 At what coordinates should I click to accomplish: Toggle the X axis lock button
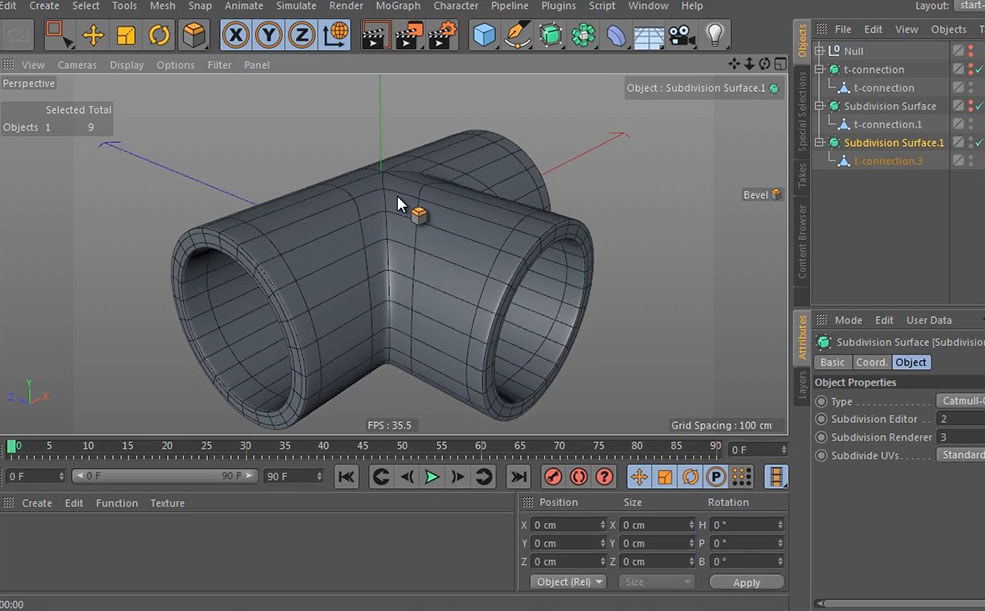pyautogui.click(x=236, y=35)
